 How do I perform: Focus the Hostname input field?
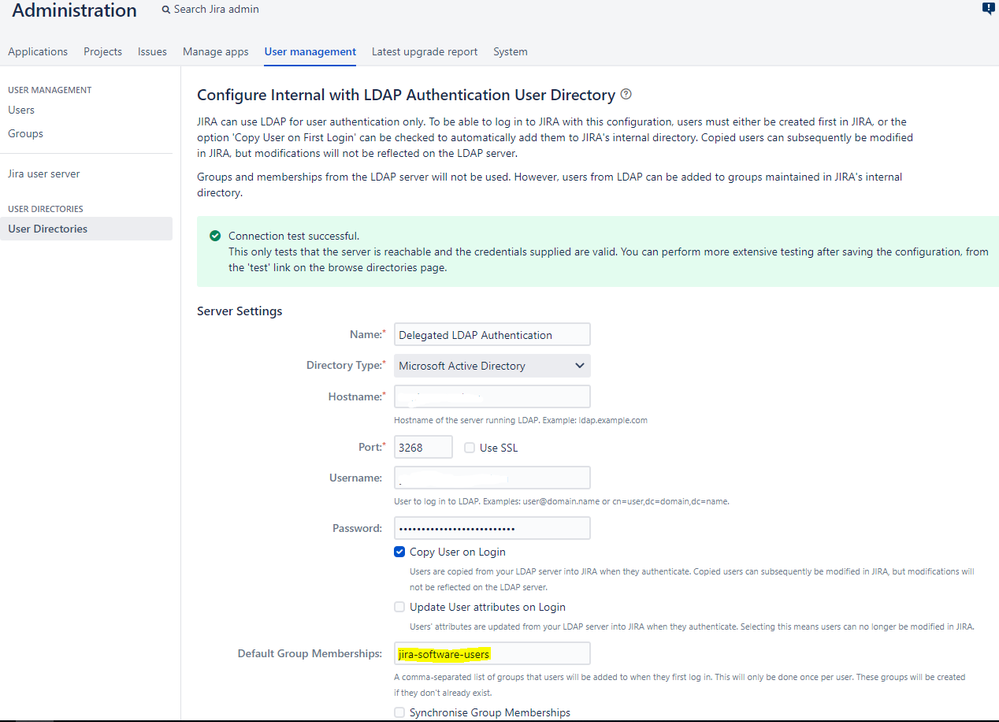pos(492,396)
